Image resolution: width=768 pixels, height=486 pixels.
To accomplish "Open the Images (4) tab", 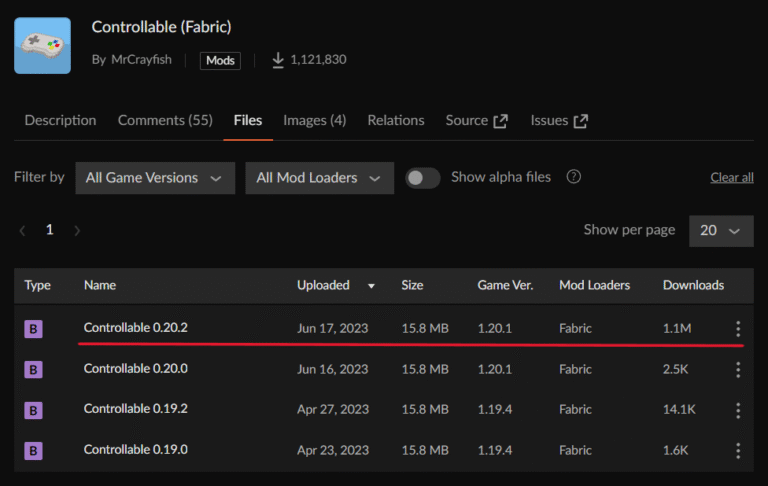I will (x=314, y=120).
